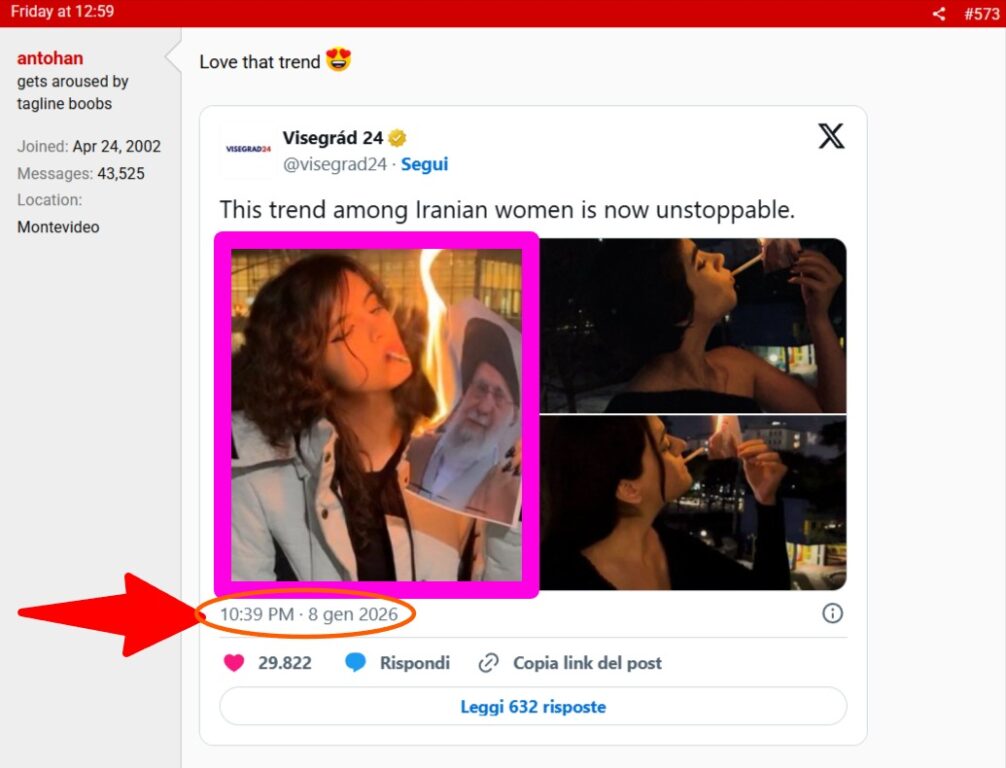Viewport: 1006px width, 768px height.
Task: Click the Copia link del post text
Action: tap(587, 663)
